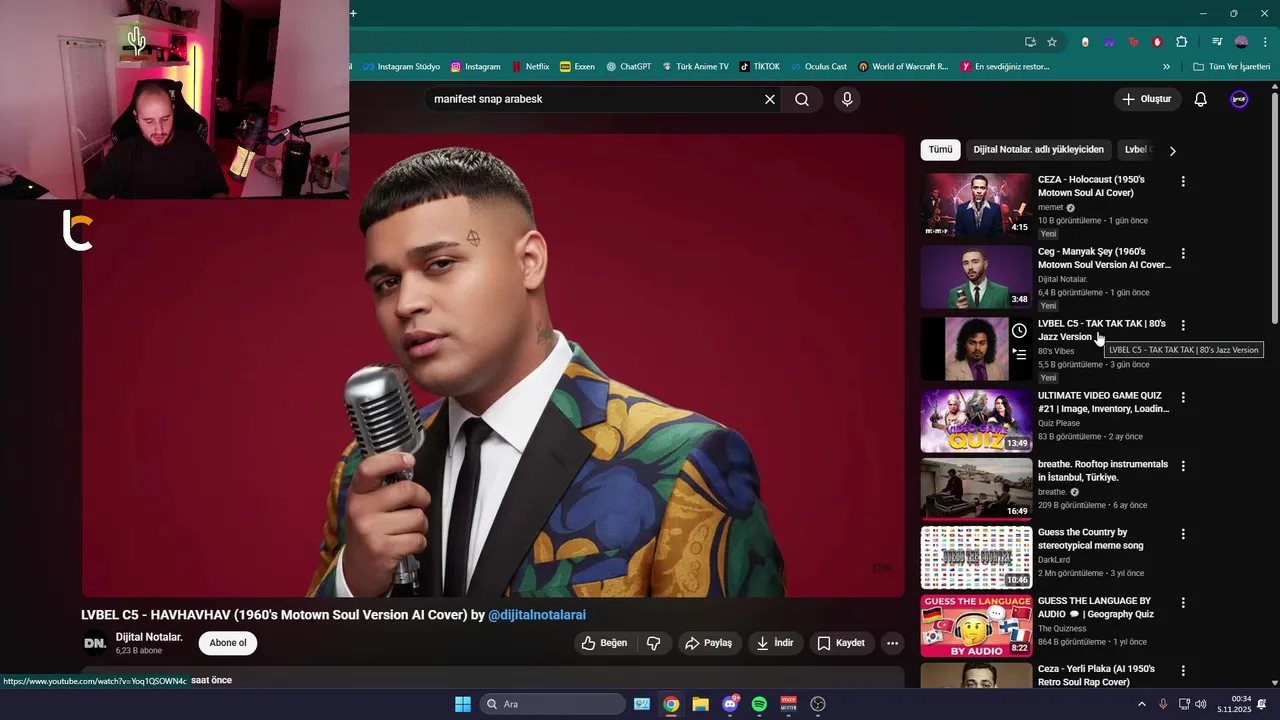The width and height of the screenshot is (1280, 720).
Task: Open options menu for CEZA Holocaust video
Action: click(x=1183, y=182)
